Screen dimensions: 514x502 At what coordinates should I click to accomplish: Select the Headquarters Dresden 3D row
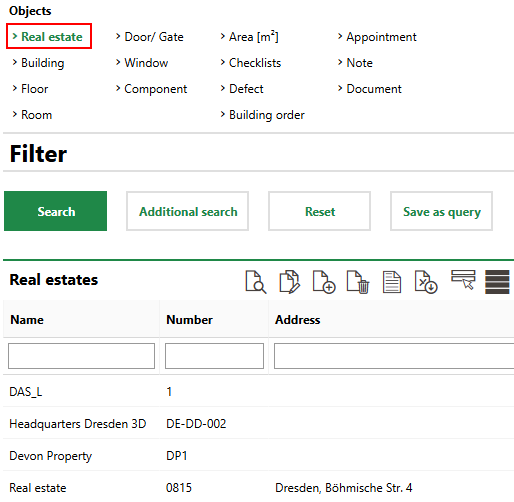(x=258, y=424)
